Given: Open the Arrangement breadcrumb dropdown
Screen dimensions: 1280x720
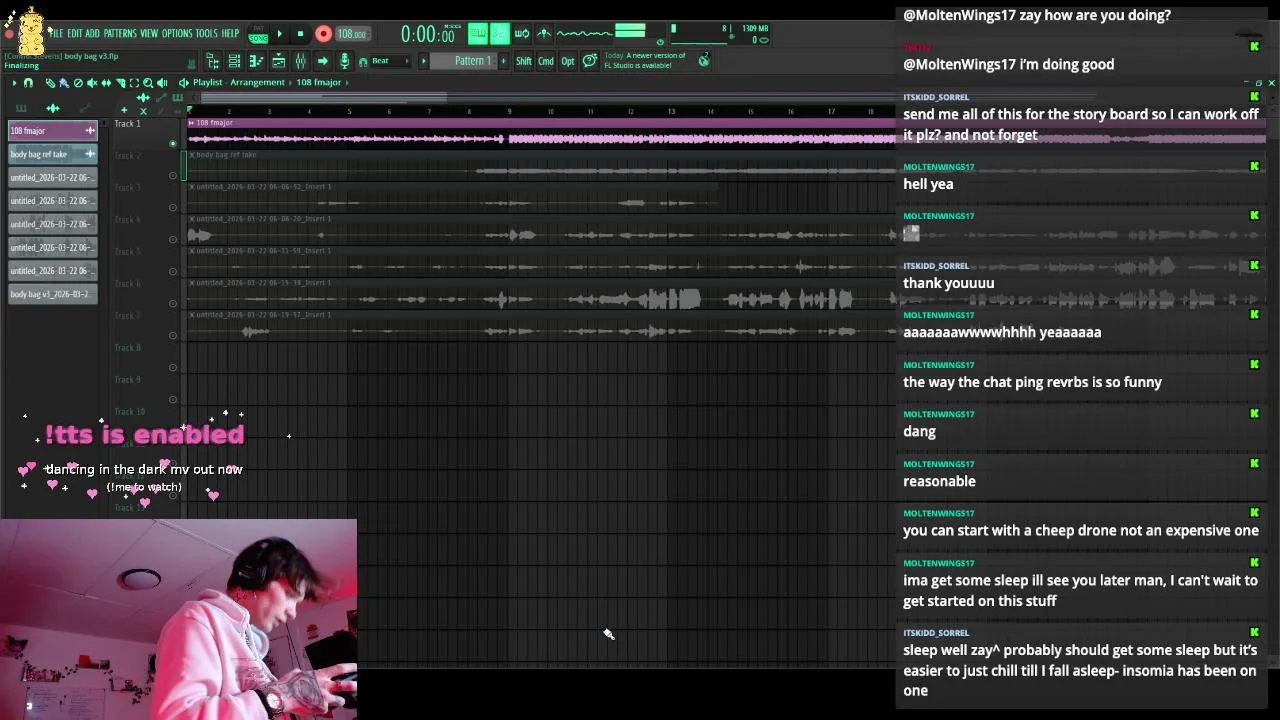Looking at the screenshot, I should tap(258, 83).
